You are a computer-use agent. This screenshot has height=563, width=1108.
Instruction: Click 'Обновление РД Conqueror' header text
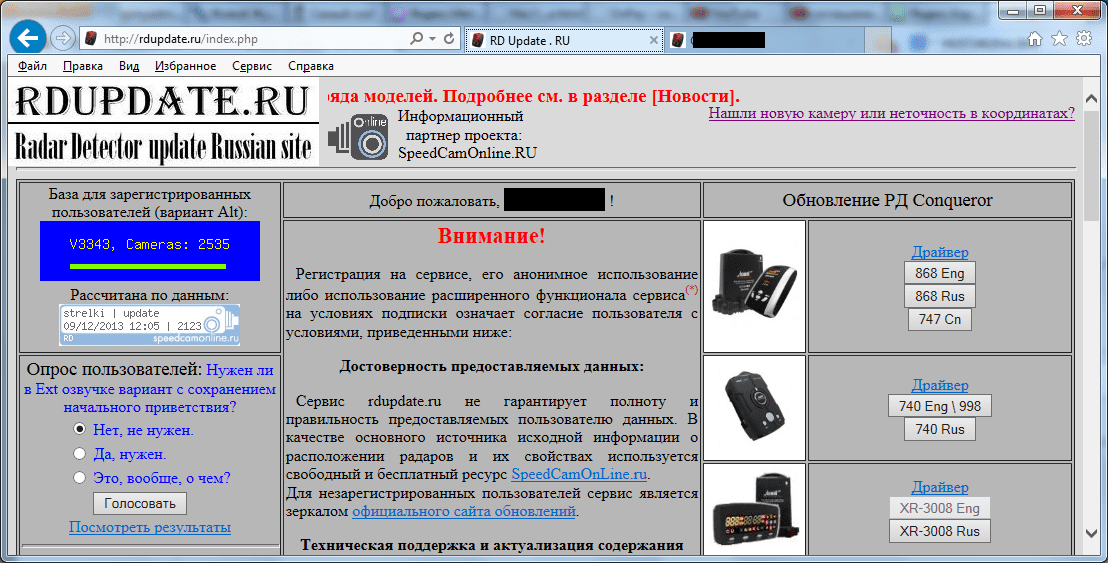click(x=888, y=201)
